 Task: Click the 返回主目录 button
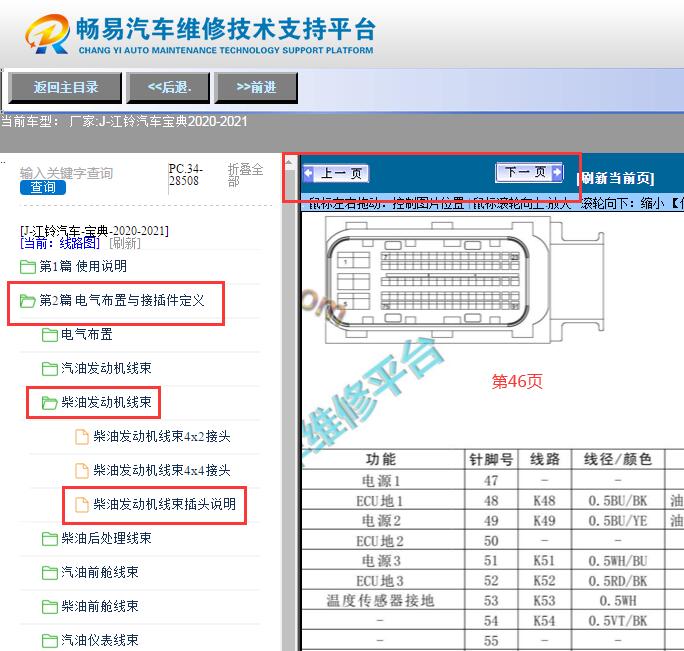(65, 88)
